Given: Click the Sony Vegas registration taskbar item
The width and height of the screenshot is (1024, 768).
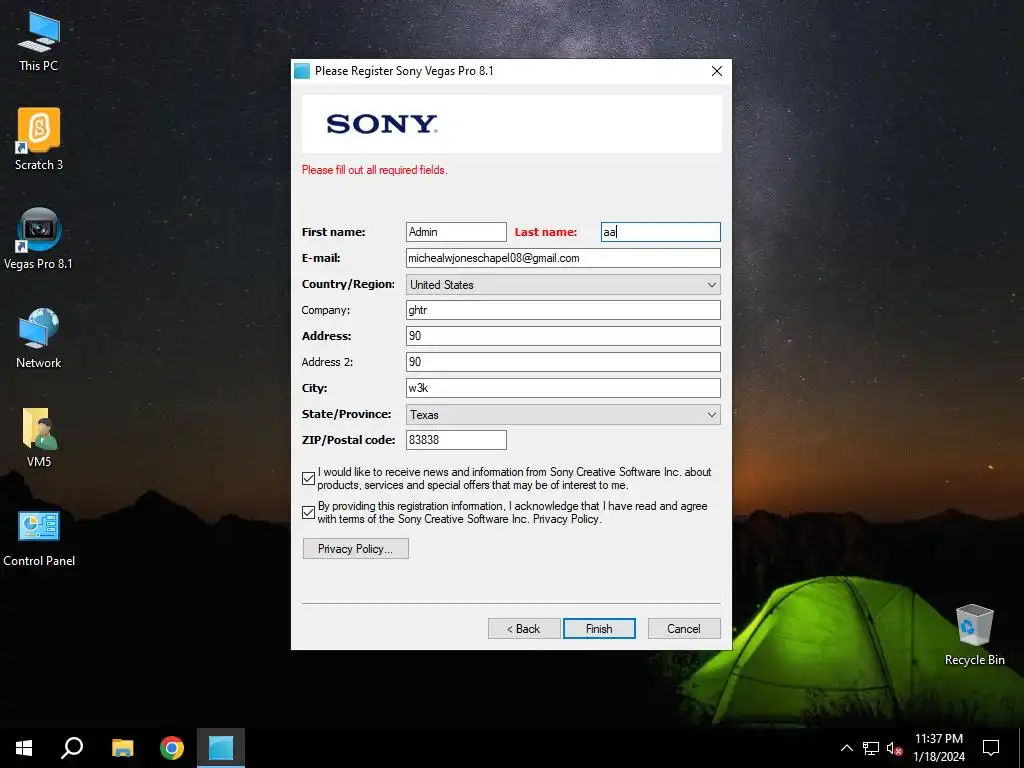Looking at the screenshot, I should click(x=221, y=748).
